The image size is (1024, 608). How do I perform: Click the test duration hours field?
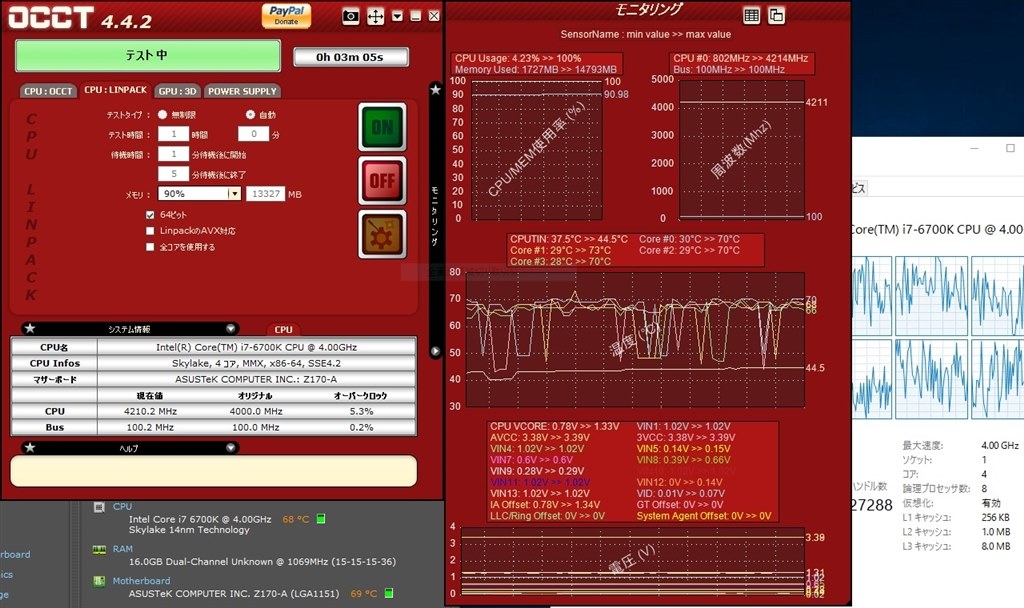pos(174,134)
